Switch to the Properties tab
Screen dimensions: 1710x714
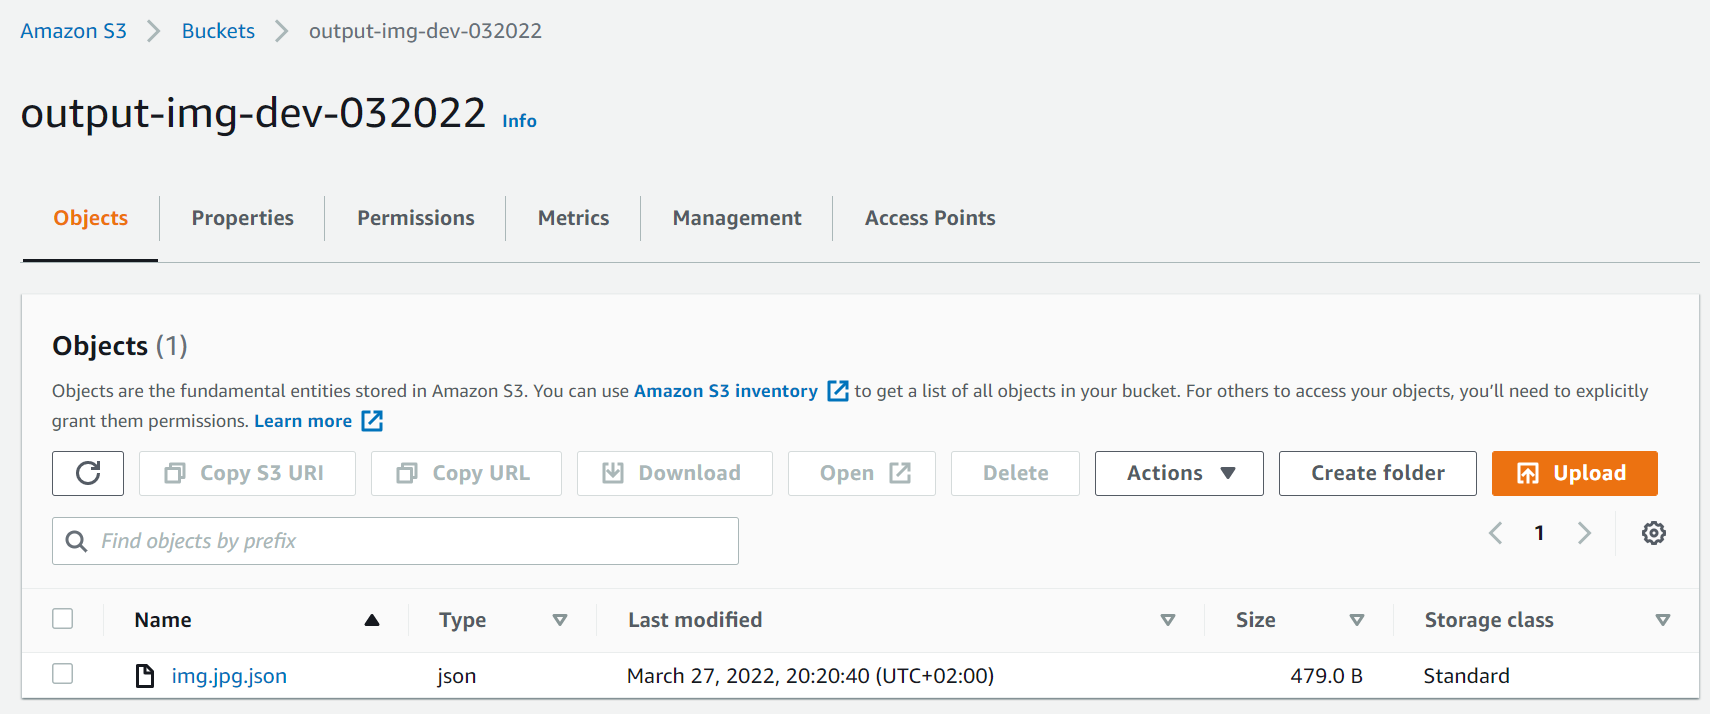(x=243, y=218)
